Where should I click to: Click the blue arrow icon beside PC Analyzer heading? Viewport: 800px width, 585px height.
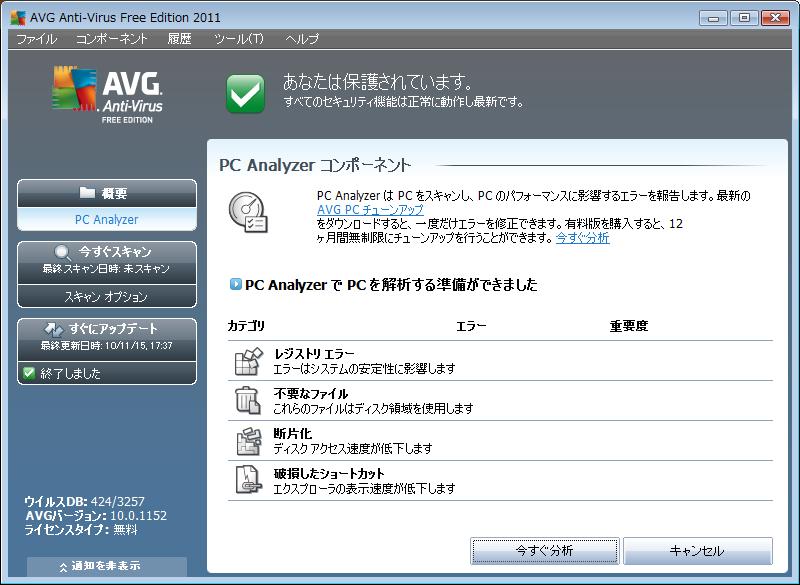(235, 284)
